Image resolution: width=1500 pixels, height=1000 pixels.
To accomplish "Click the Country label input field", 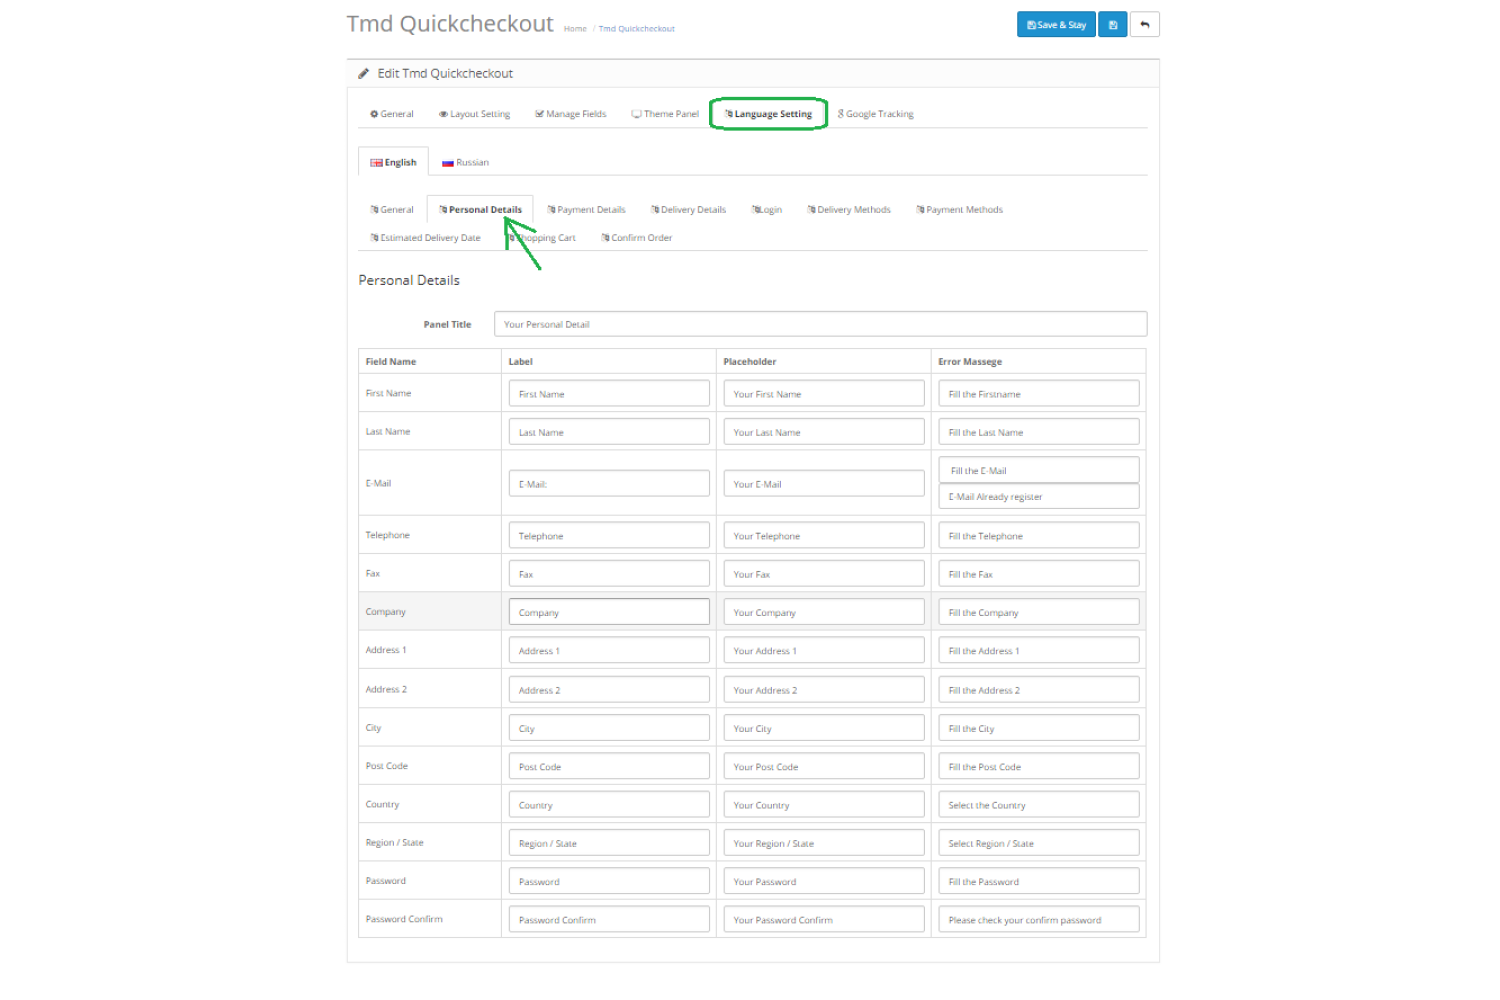I will click(x=609, y=805).
